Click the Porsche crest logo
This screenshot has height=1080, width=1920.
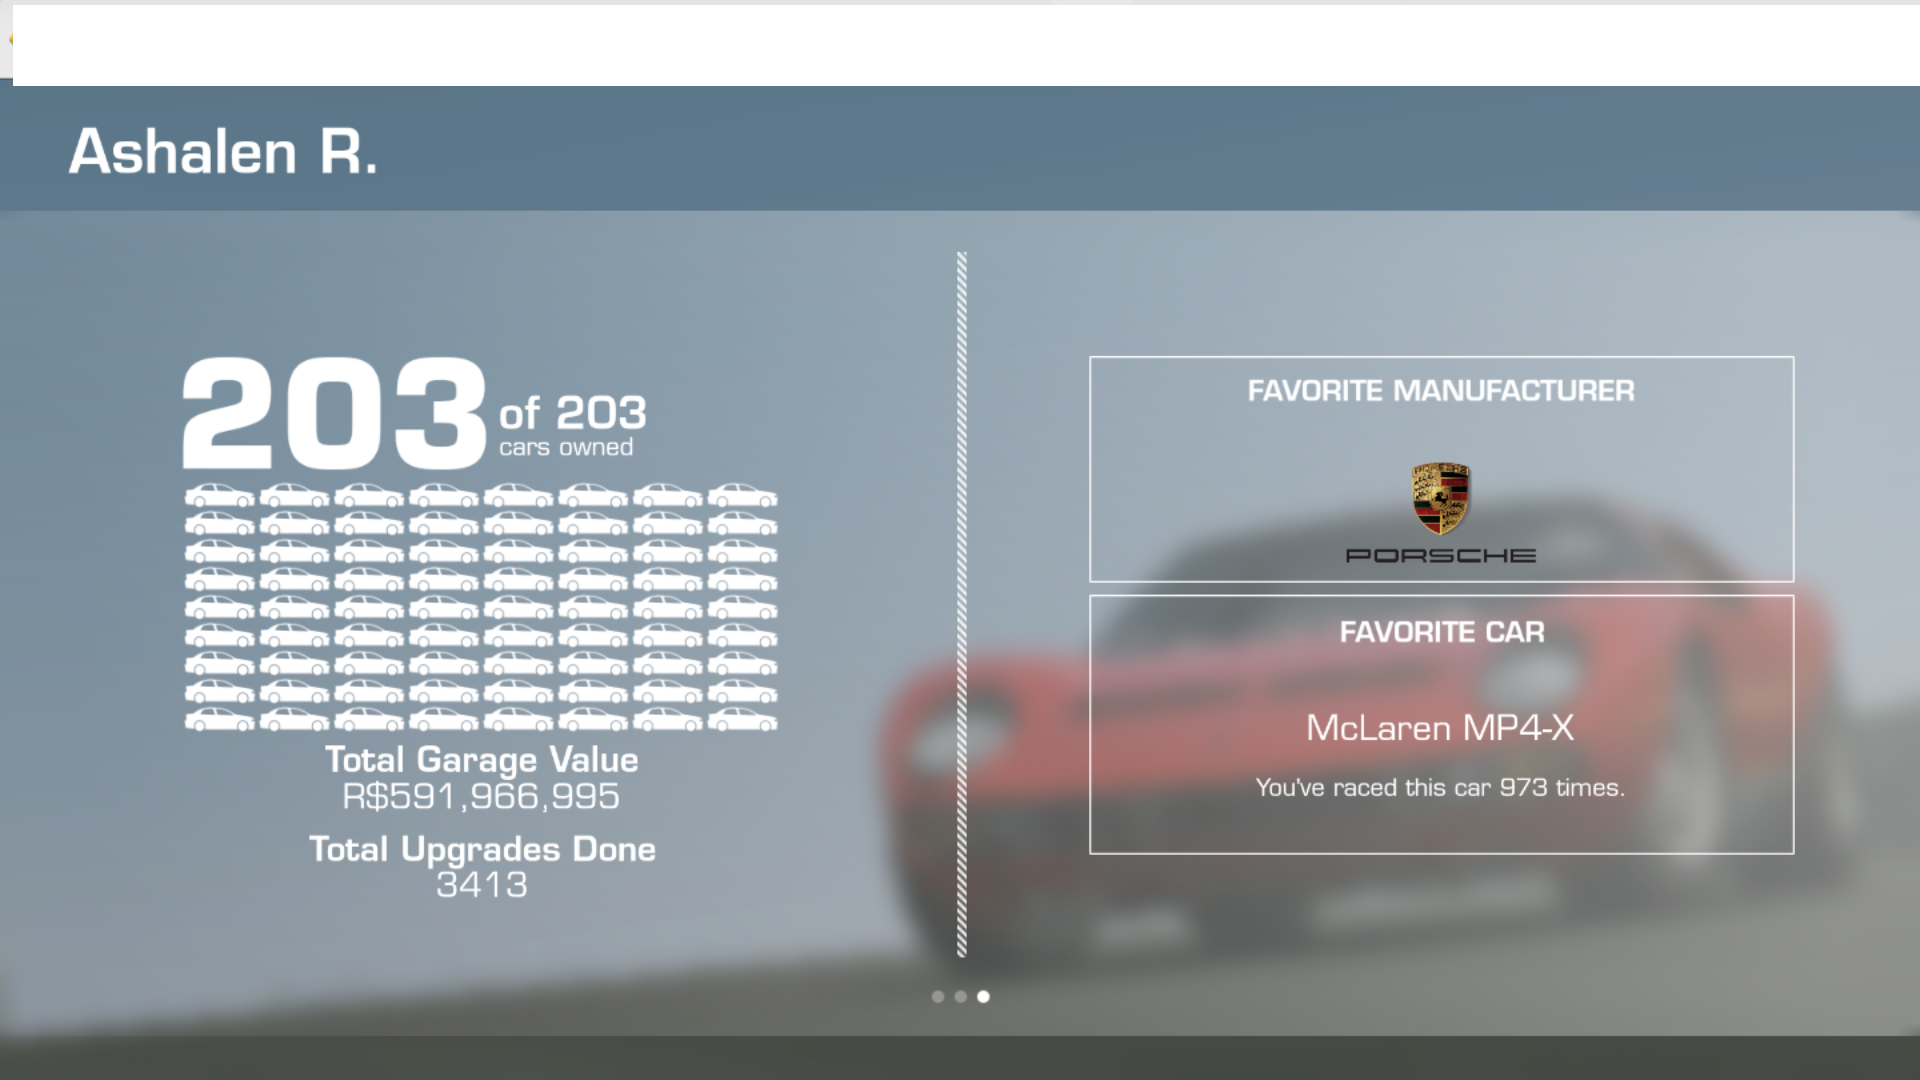[1440, 498]
